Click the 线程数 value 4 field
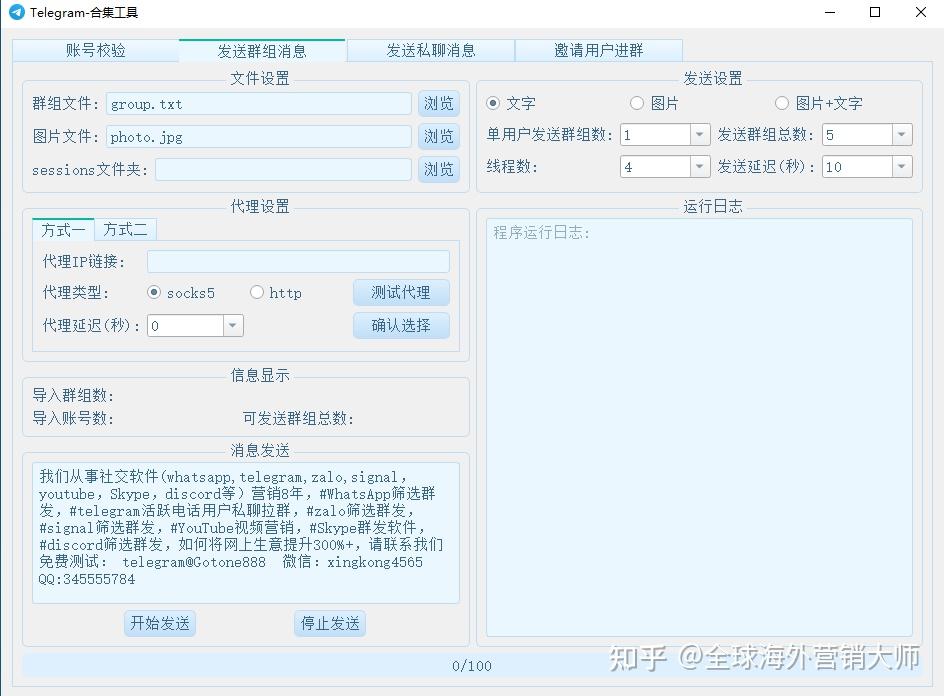 (656, 167)
